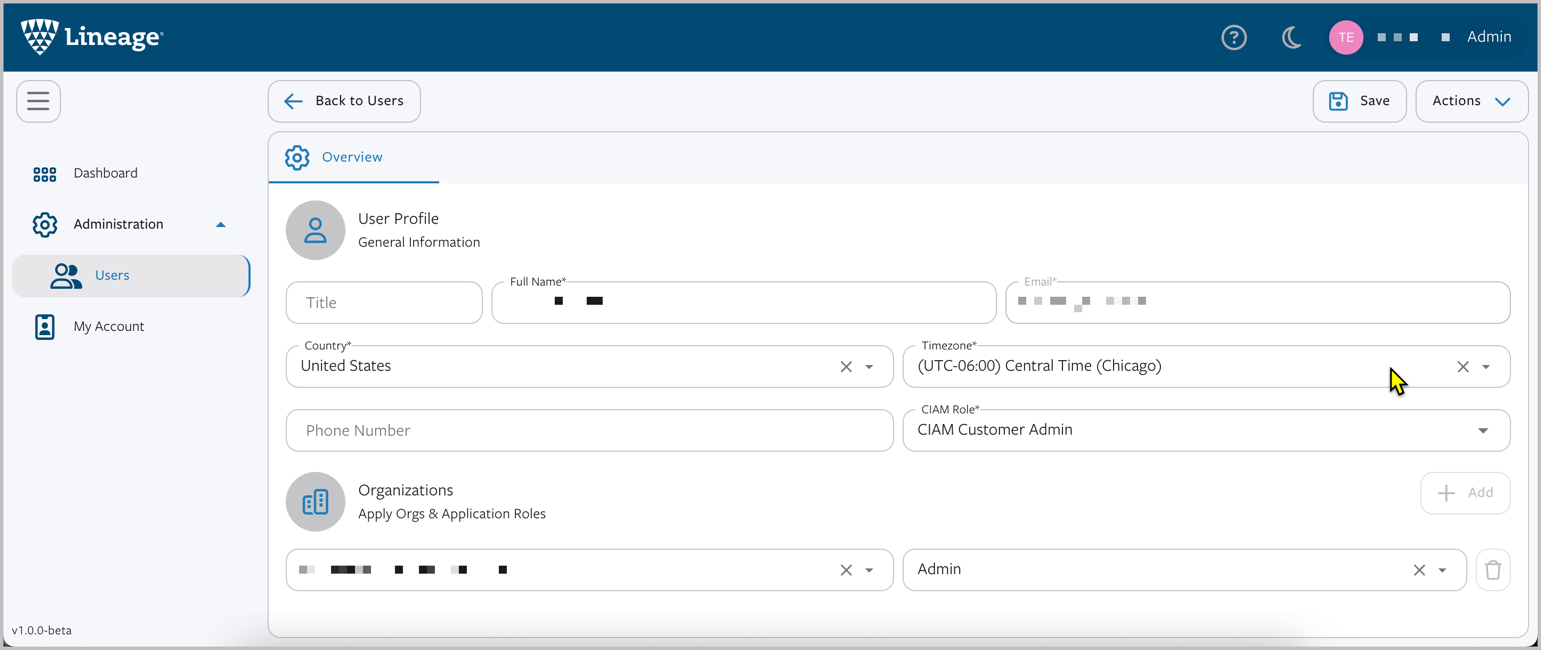Screen dimensions: 1541x650
Task: Go back to Users list
Action: point(344,101)
